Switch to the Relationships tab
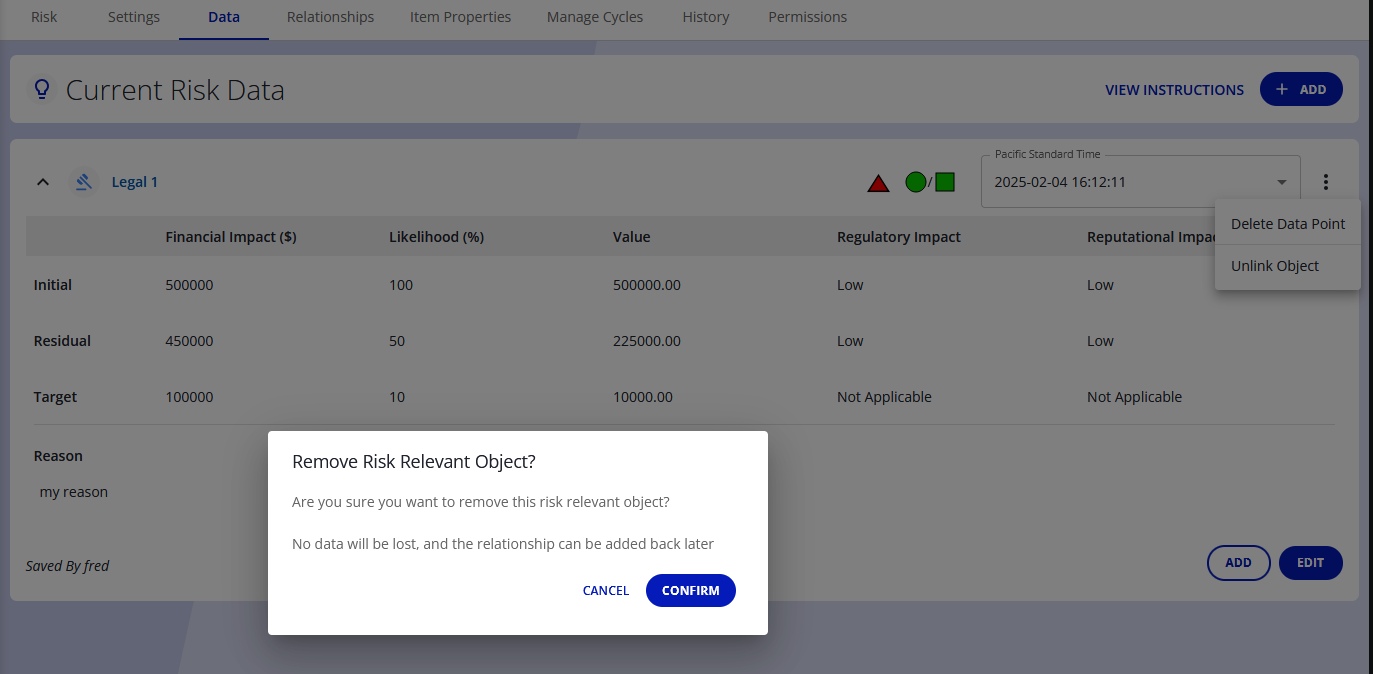 point(330,17)
